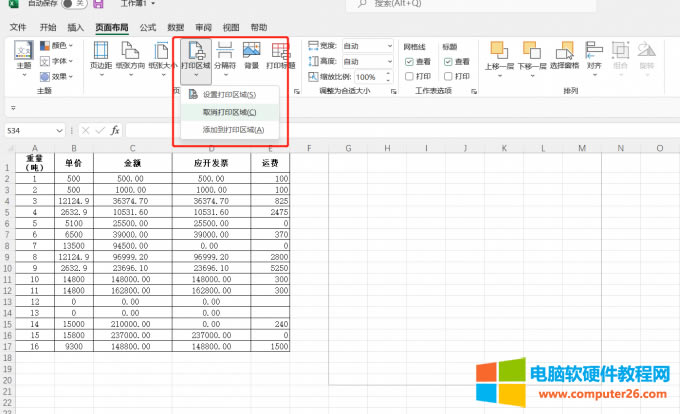Image resolution: width=680 pixels, height=414 pixels.
Task: Switch to the 公式 (Formulas) tab
Action: [148, 27]
